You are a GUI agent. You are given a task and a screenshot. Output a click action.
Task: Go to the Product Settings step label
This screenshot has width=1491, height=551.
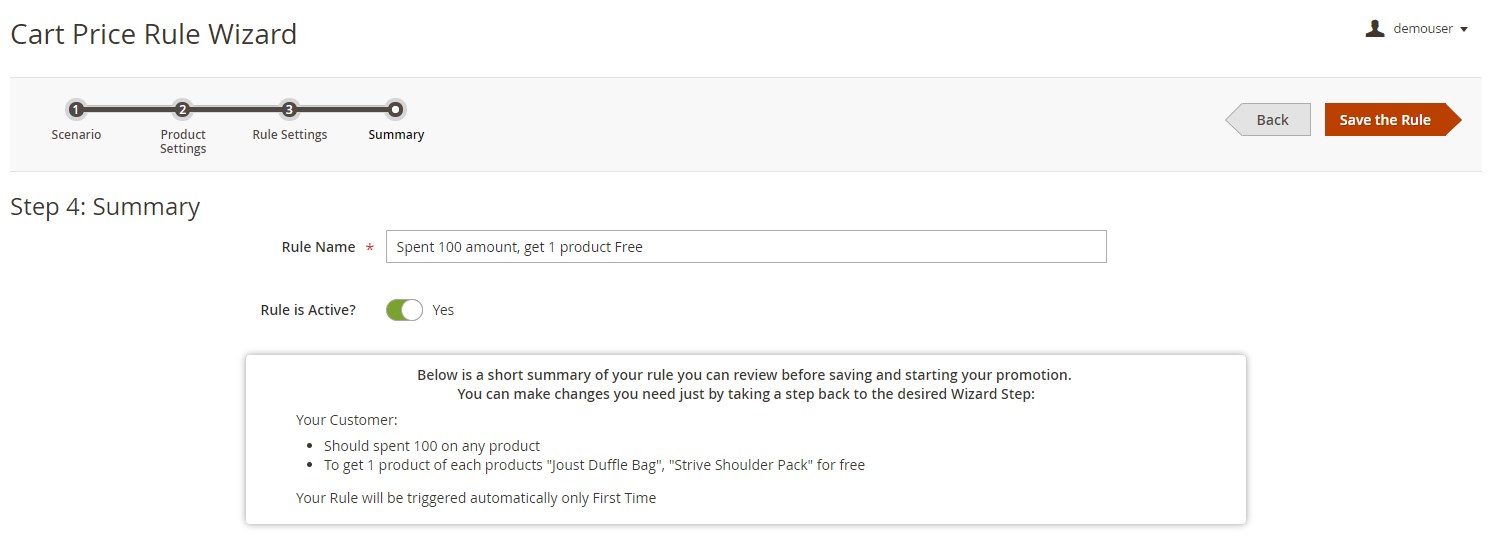(x=183, y=141)
